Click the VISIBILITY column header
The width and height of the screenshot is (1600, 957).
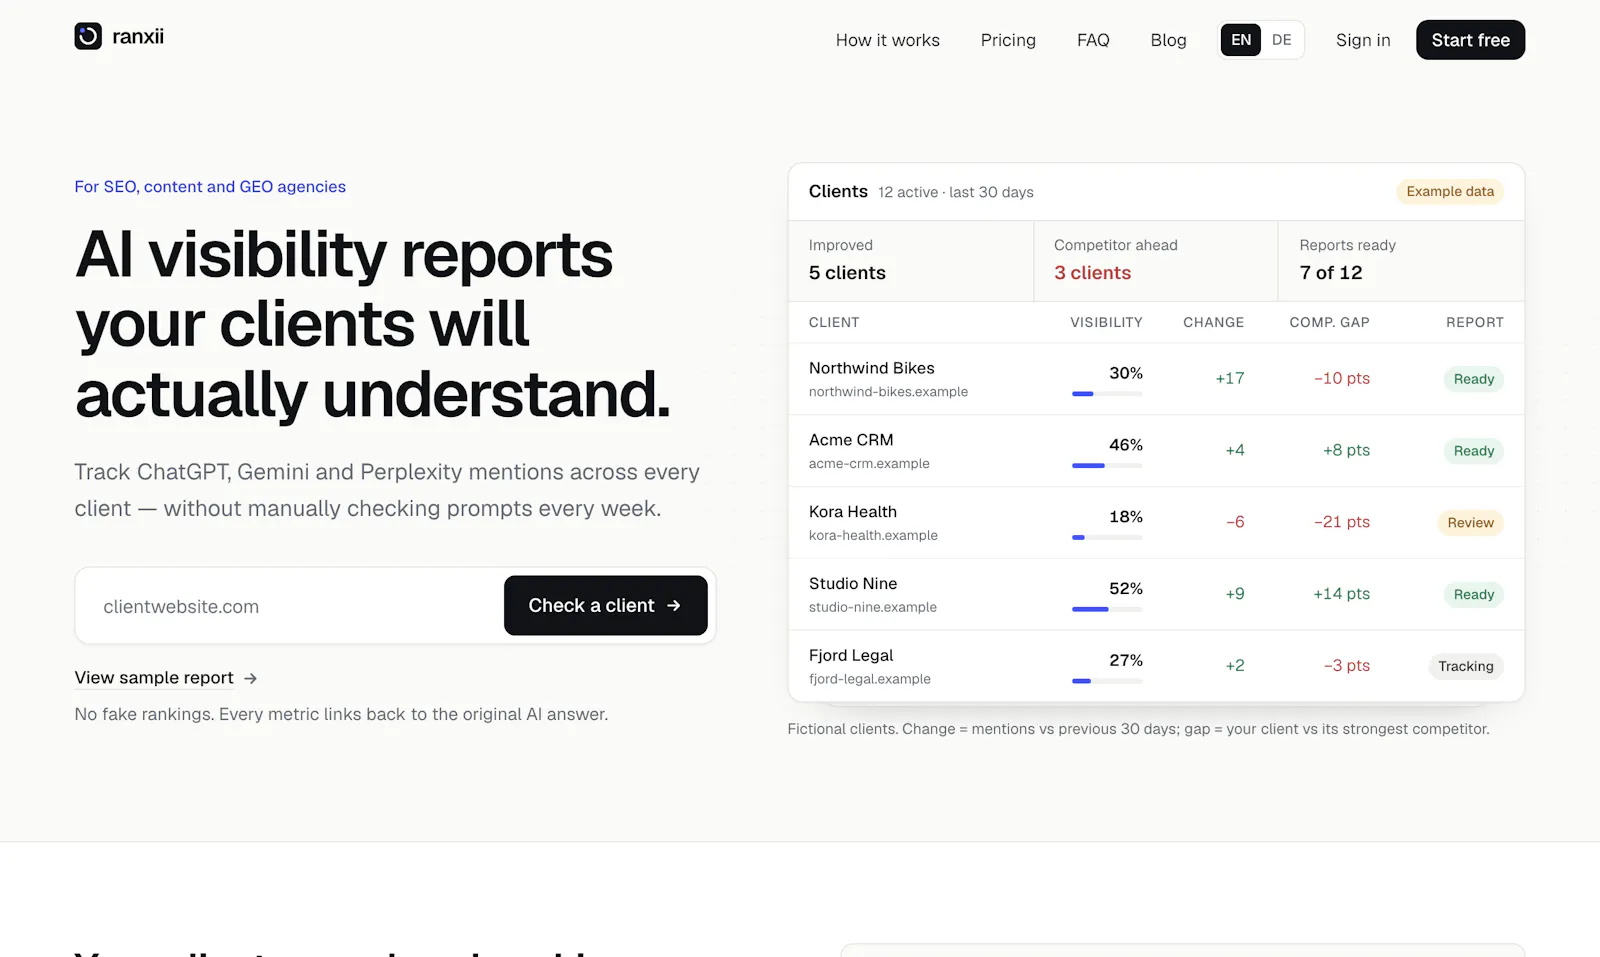point(1106,322)
